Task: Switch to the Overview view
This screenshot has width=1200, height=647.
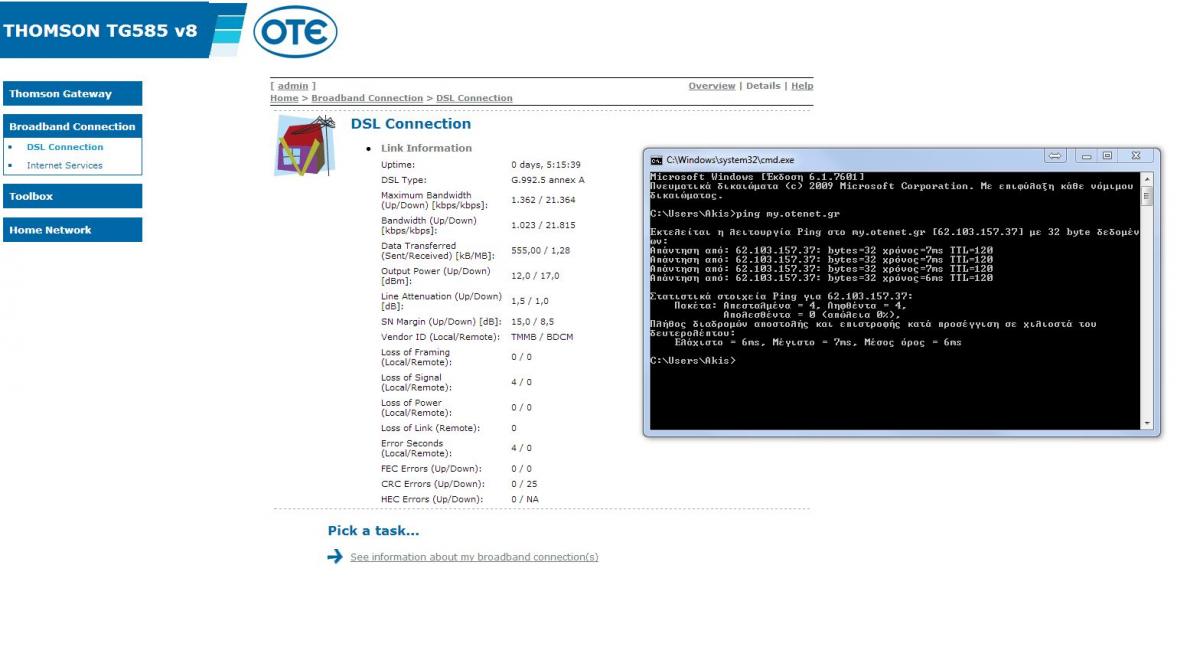Action: click(x=712, y=86)
